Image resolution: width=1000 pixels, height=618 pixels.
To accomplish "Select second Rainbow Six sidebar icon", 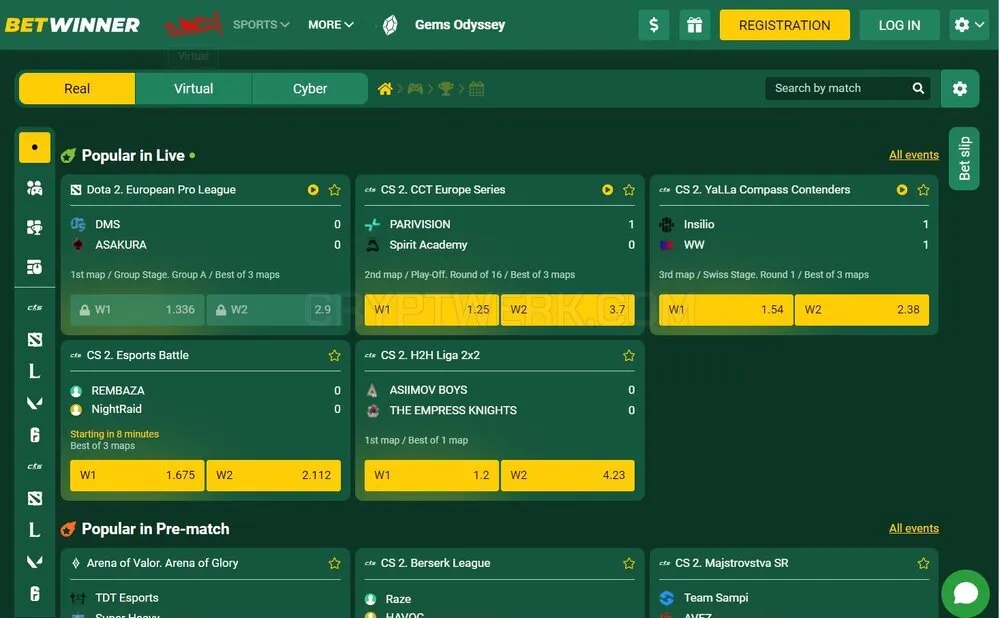I will click(34, 593).
